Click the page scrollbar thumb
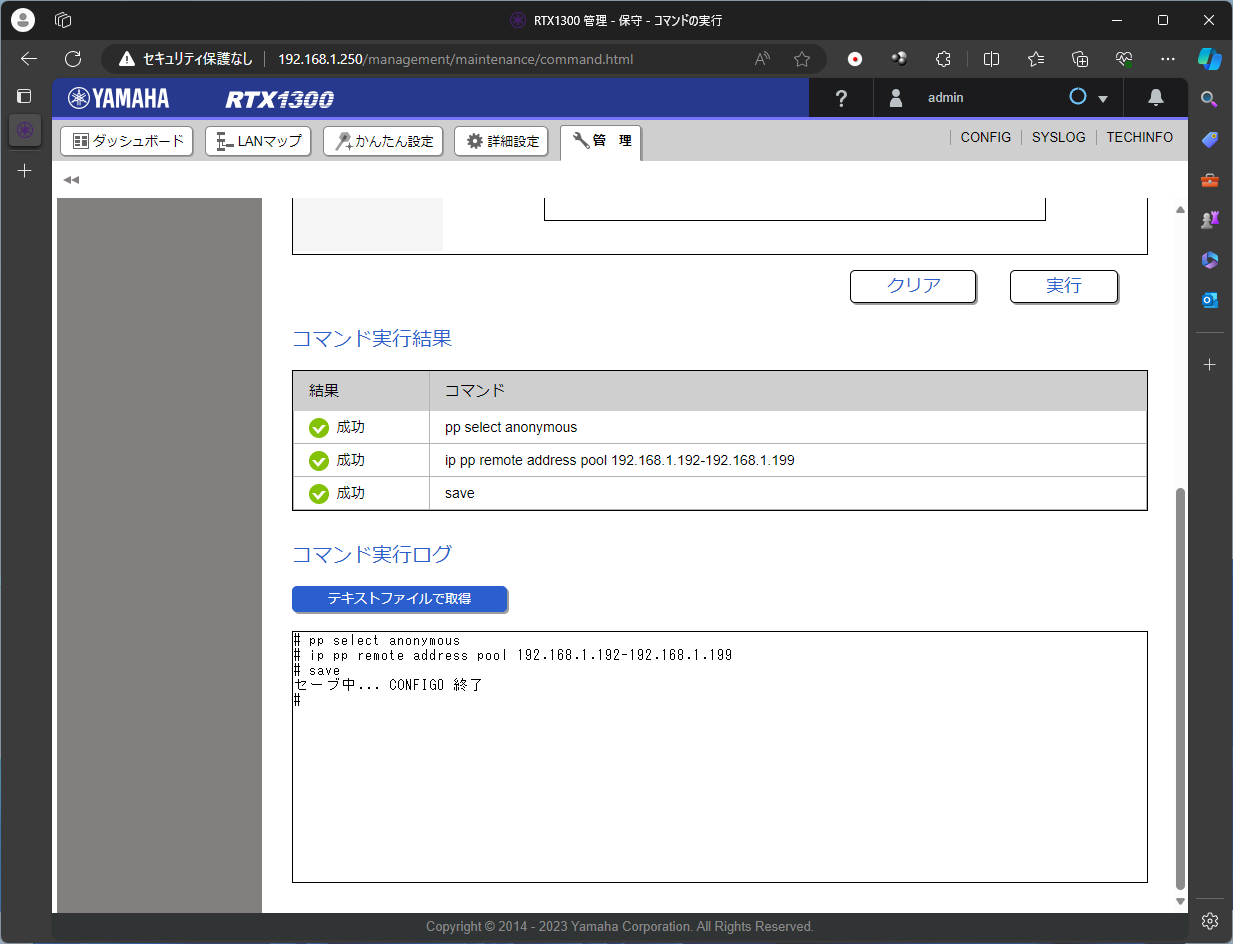 coord(1180,689)
